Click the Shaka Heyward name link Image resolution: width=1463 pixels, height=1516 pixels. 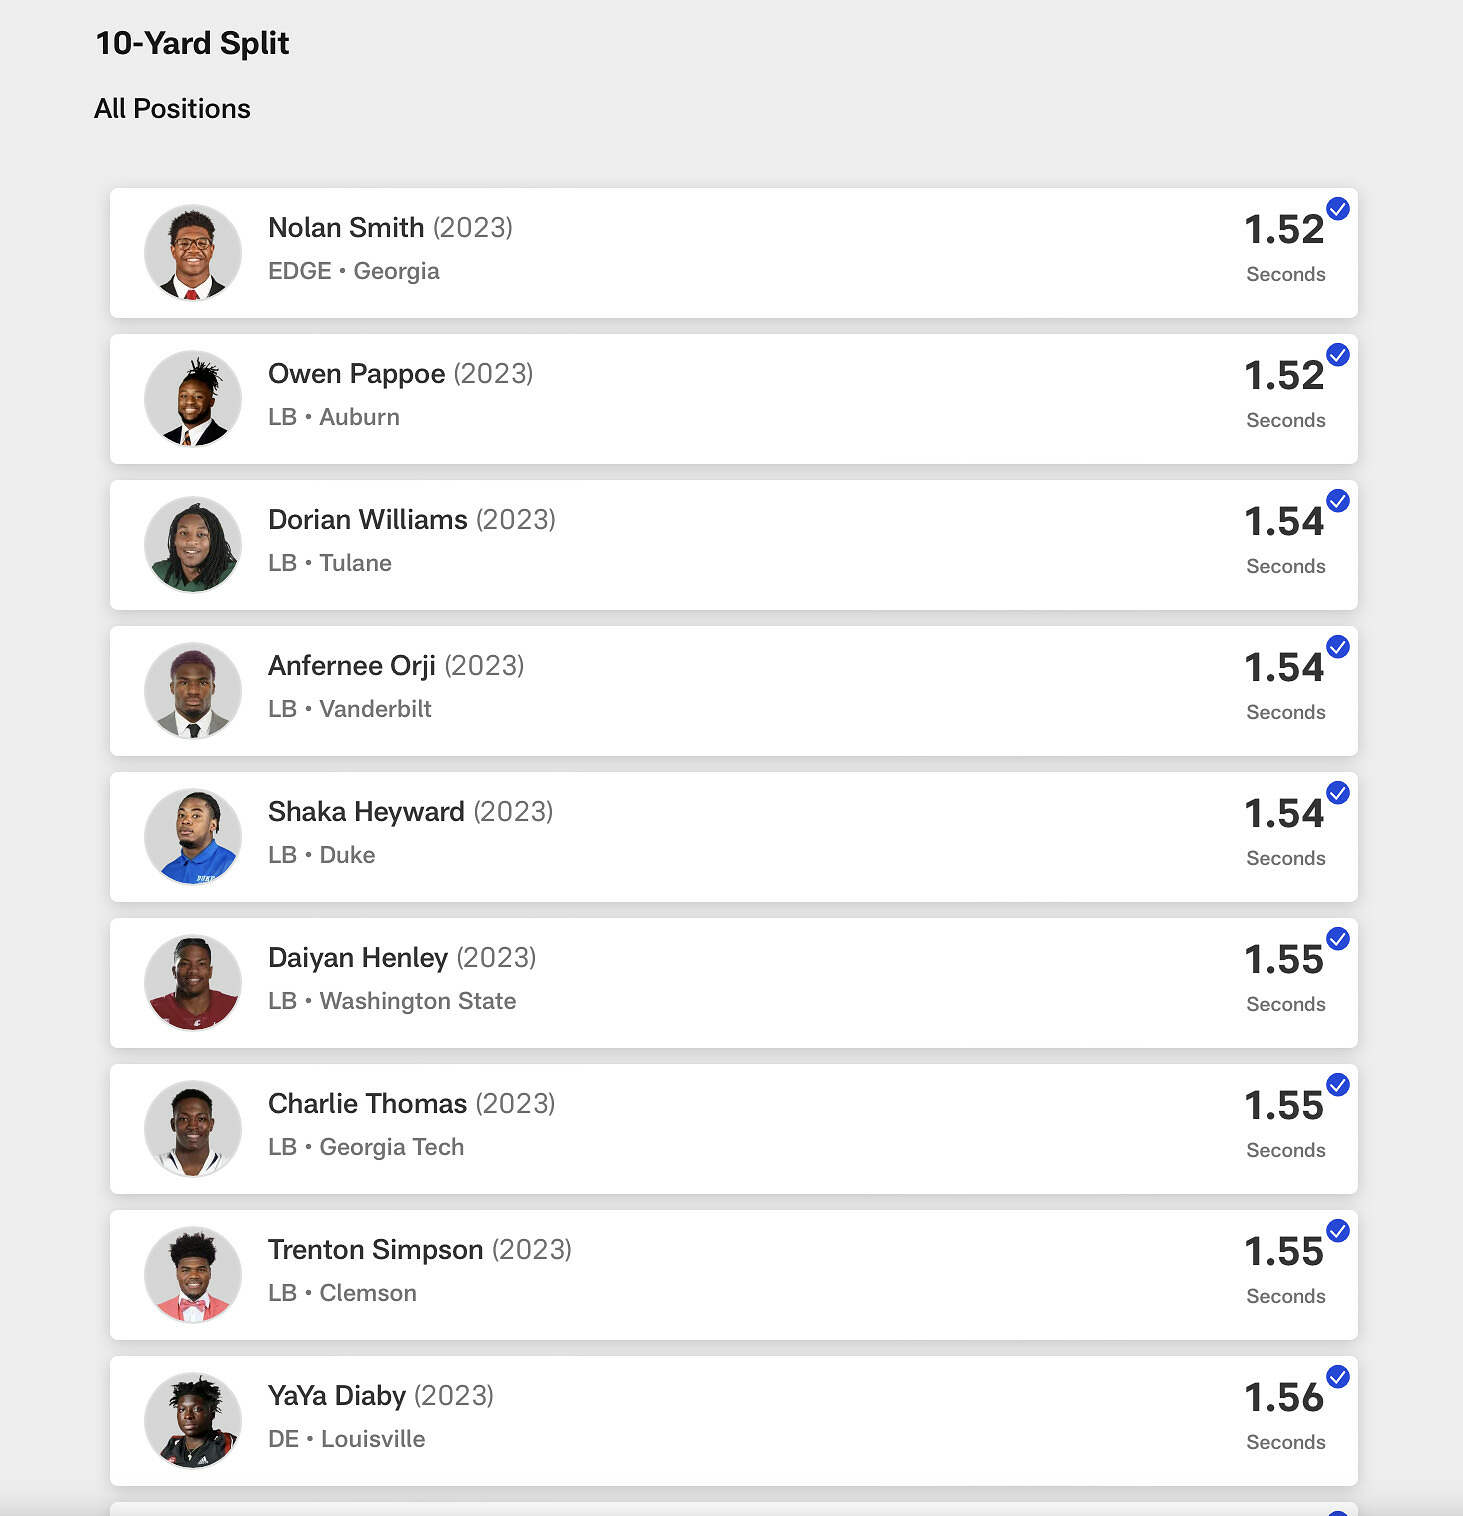pyautogui.click(x=366, y=812)
